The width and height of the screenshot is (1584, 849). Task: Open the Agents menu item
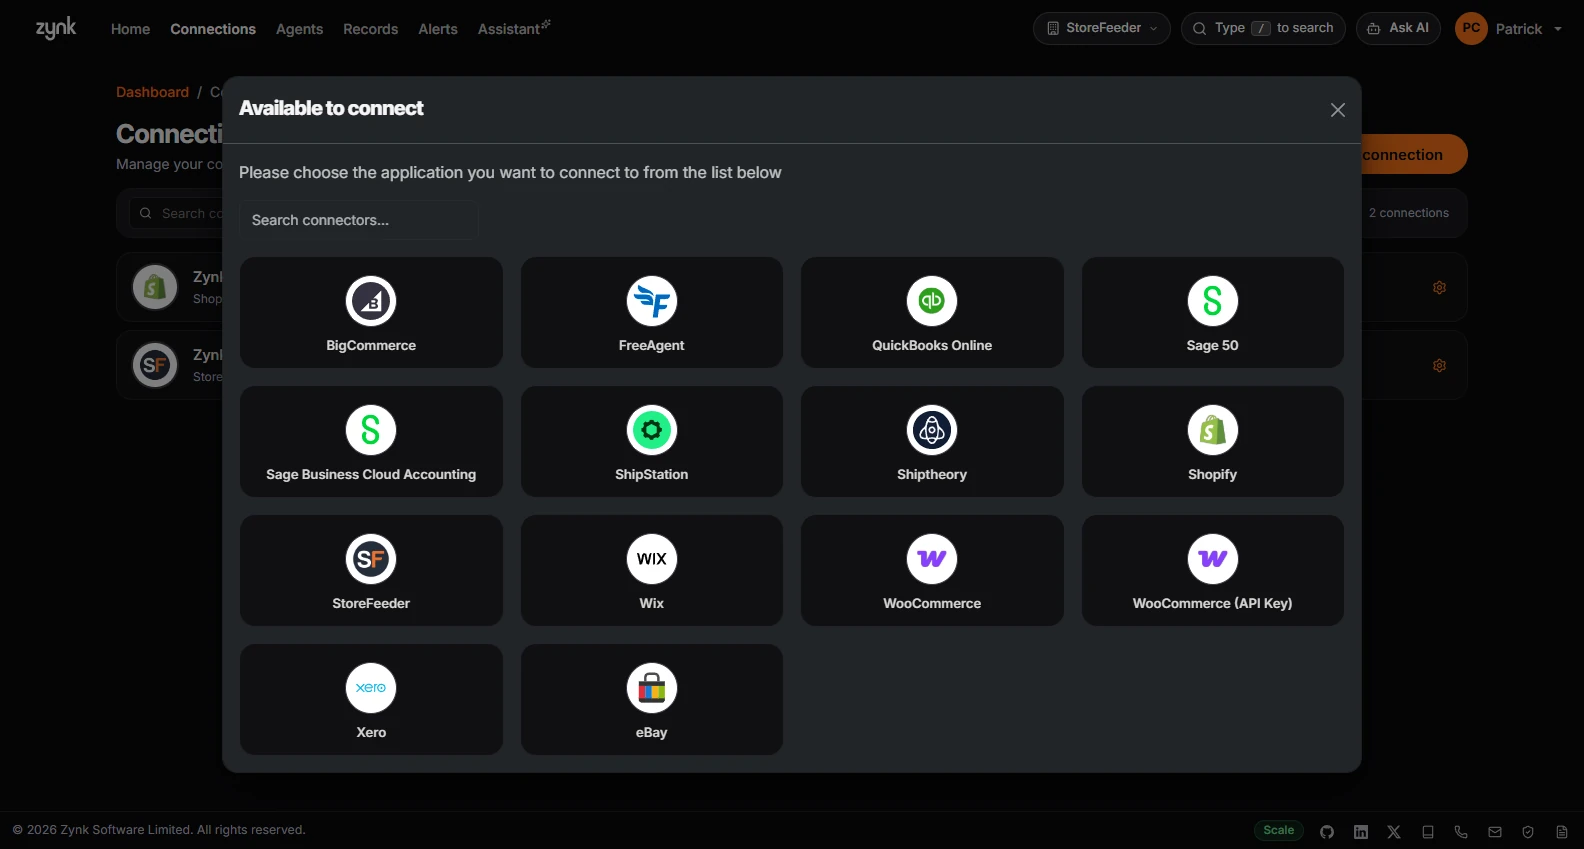[x=299, y=29]
